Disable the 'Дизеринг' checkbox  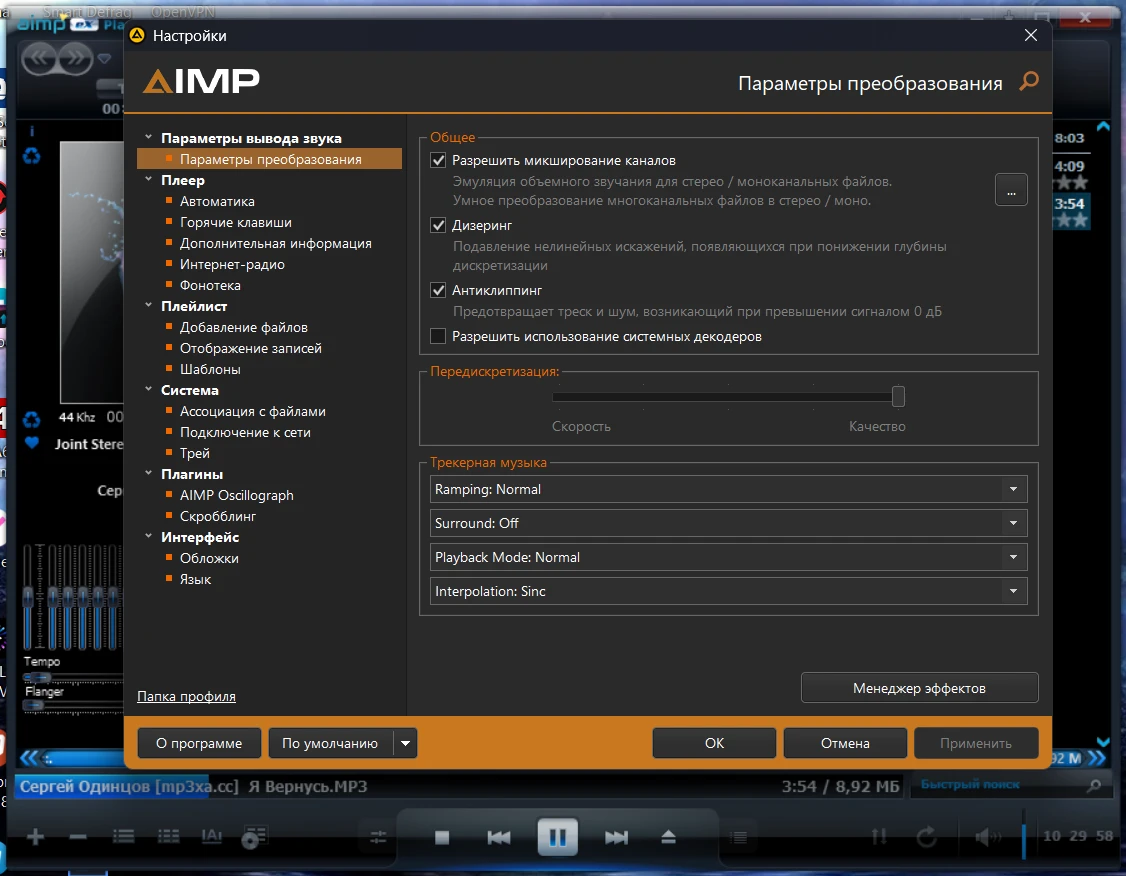[x=438, y=225]
